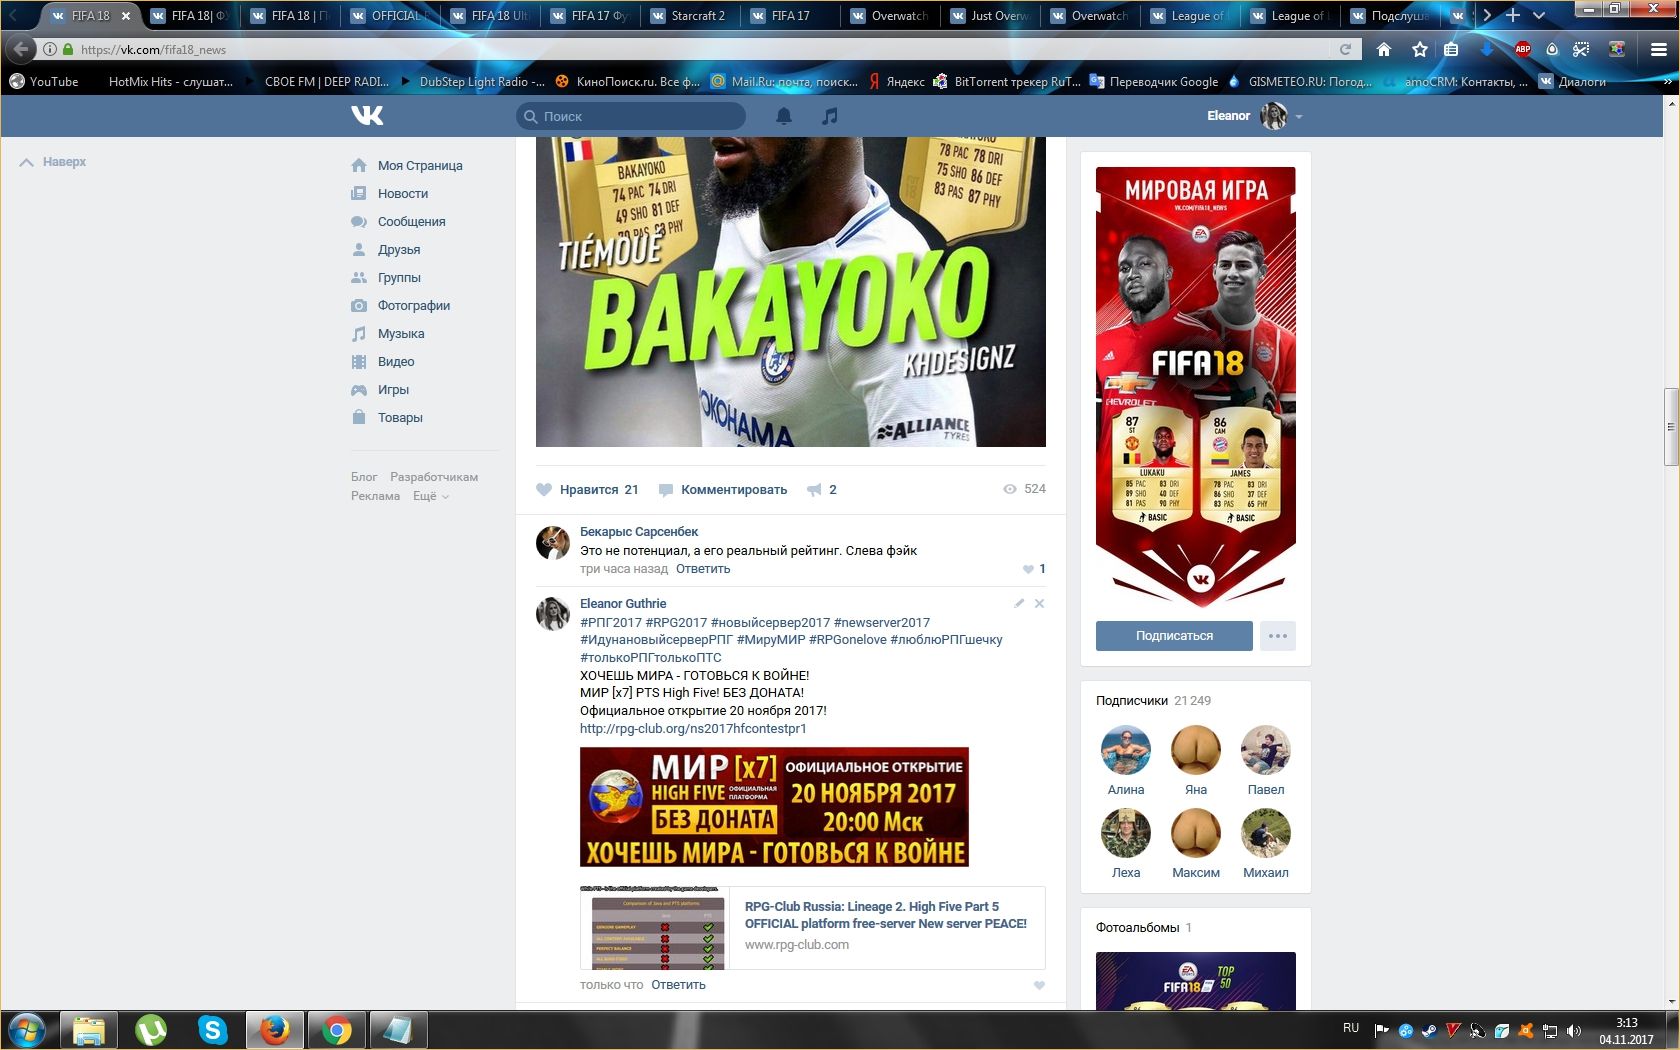This screenshot has height=1050, width=1680.
Task: Open the Steam tray icon
Action: point(1429,1030)
